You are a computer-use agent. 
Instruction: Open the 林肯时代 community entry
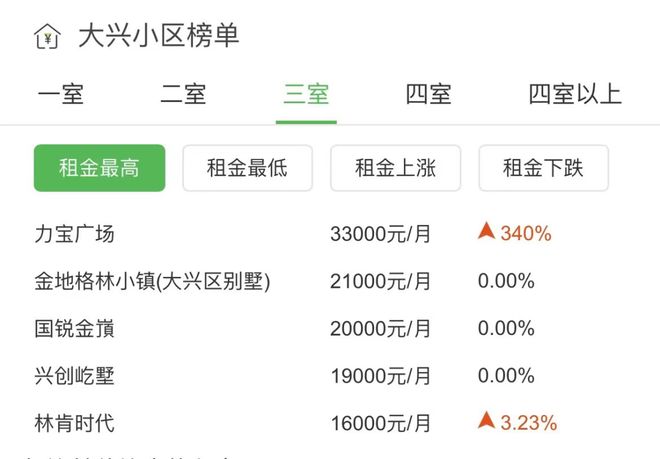coord(75,422)
